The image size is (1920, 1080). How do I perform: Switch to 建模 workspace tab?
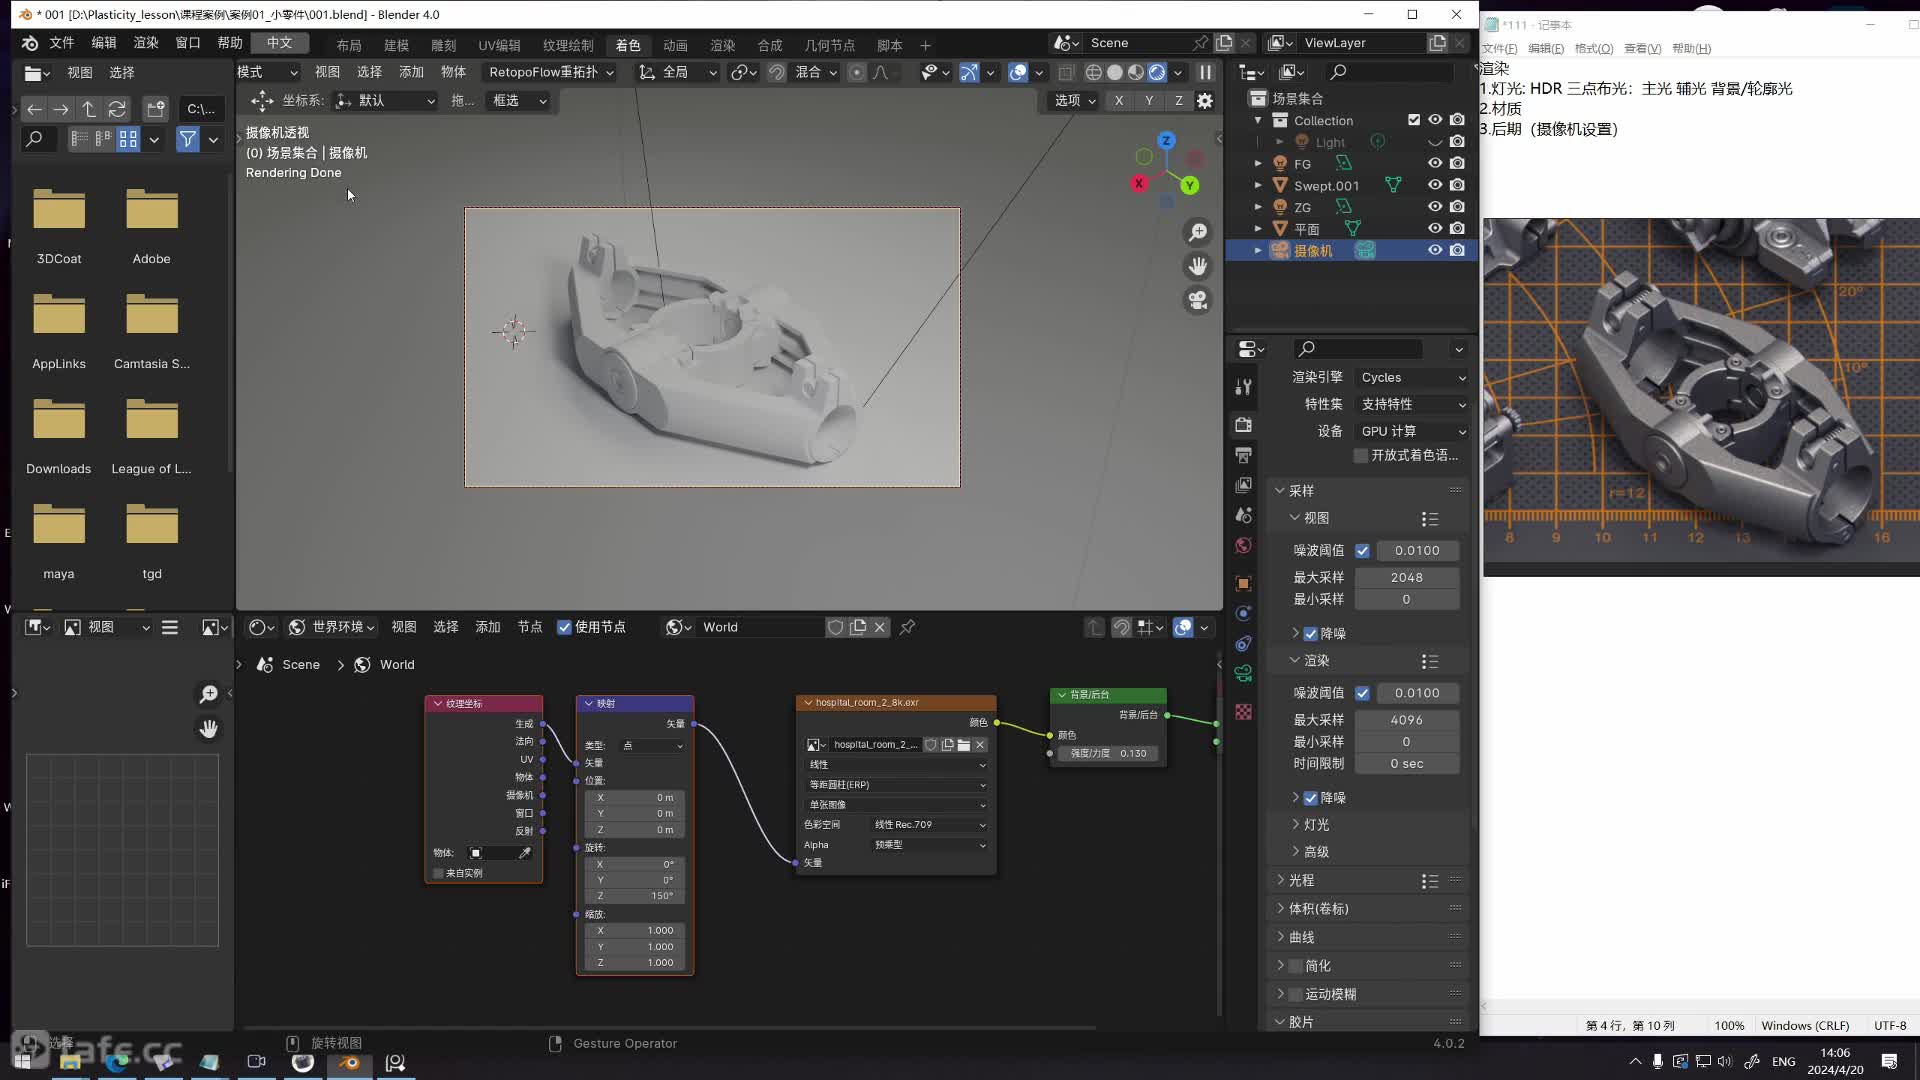coord(397,45)
